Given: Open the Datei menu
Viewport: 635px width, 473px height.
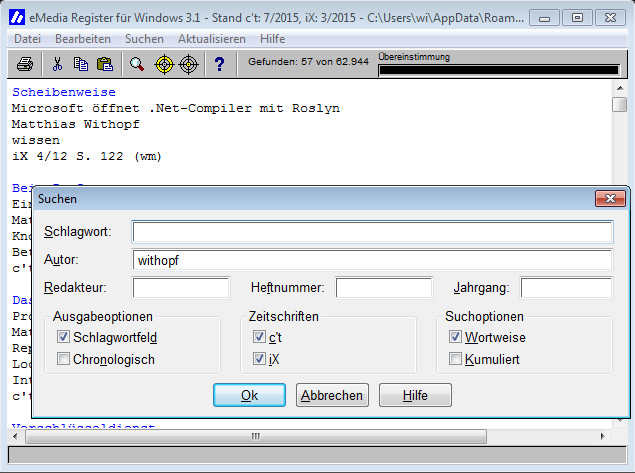Looking at the screenshot, I should (x=27, y=38).
